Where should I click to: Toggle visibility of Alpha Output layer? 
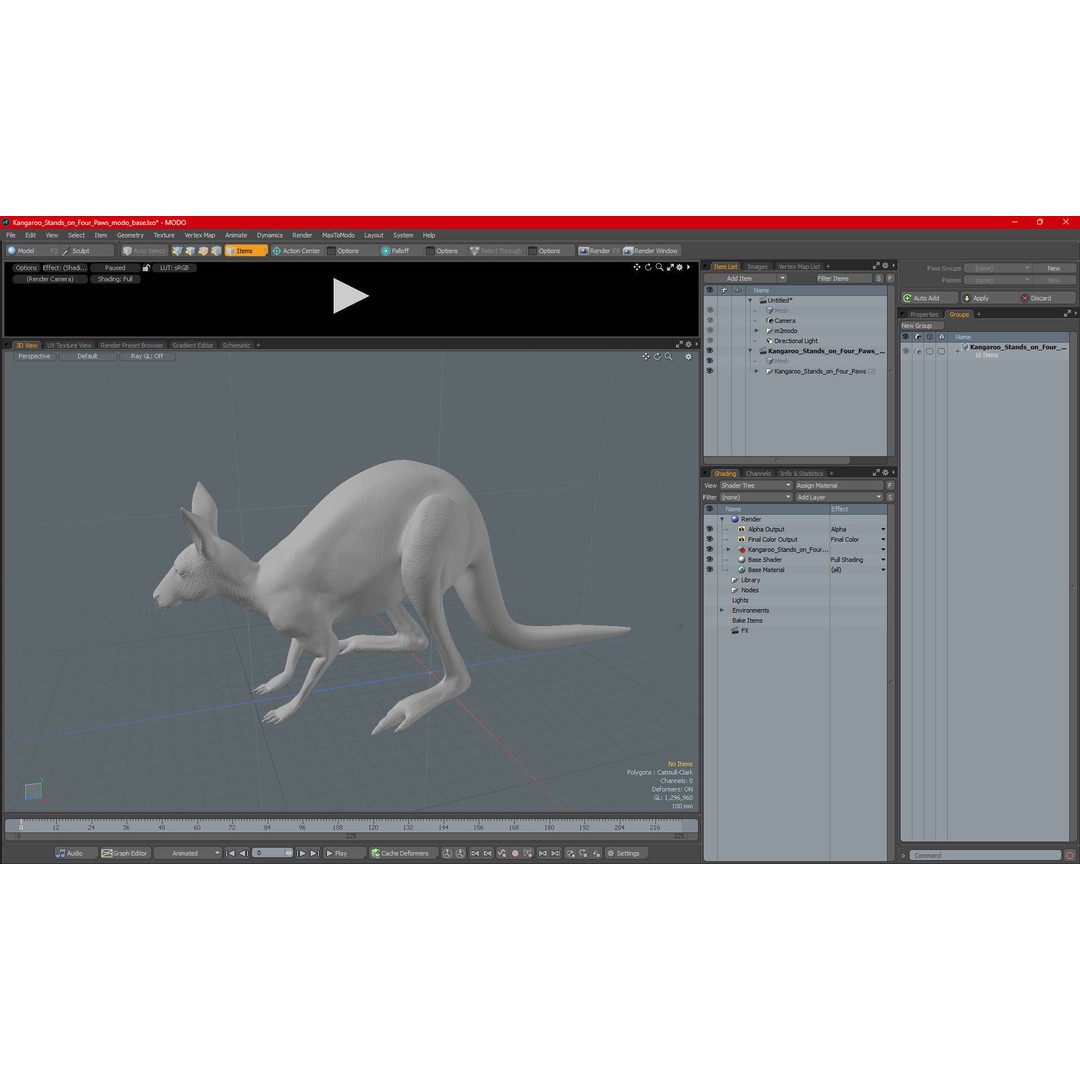pyautogui.click(x=709, y=529)
